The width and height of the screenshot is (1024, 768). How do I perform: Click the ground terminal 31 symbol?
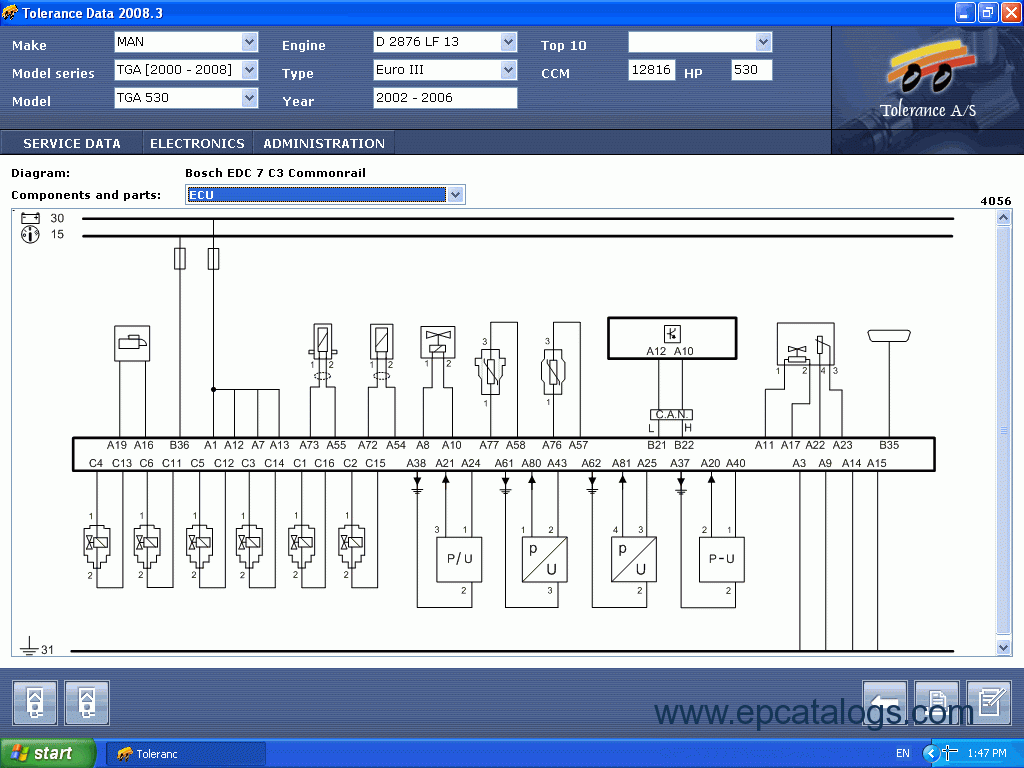pos(29,647)
